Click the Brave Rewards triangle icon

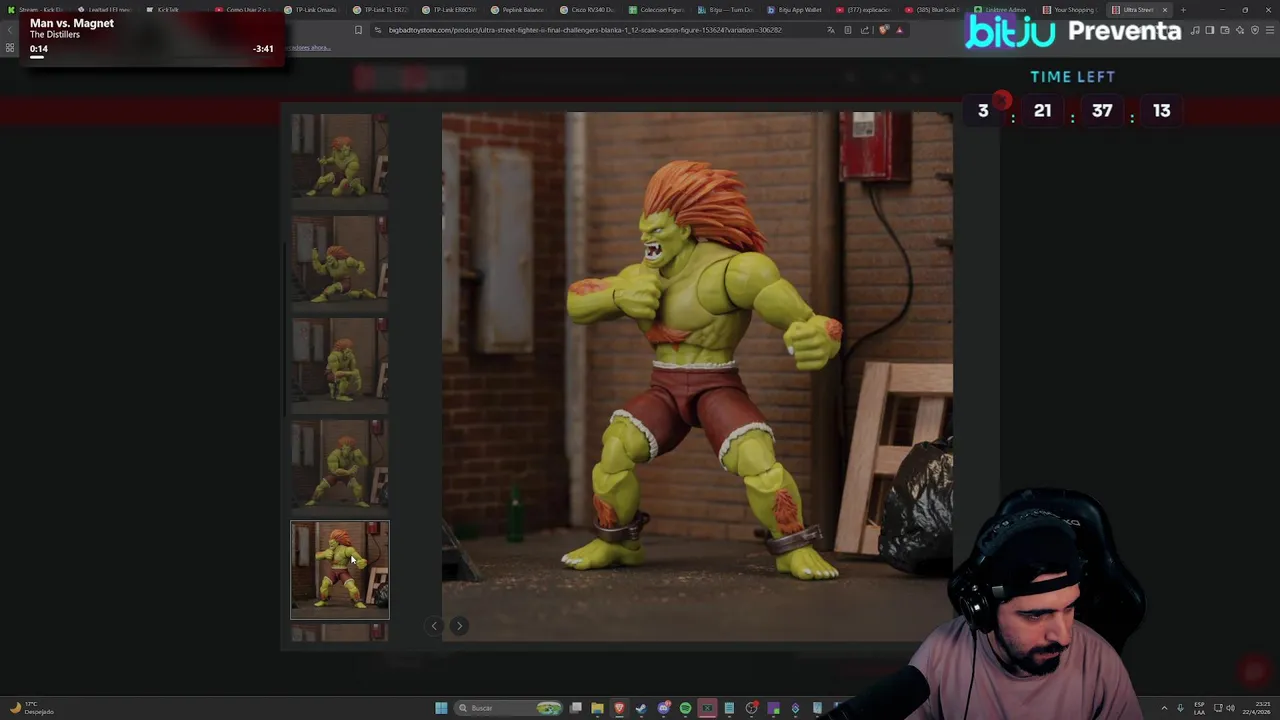click(899, 30)
